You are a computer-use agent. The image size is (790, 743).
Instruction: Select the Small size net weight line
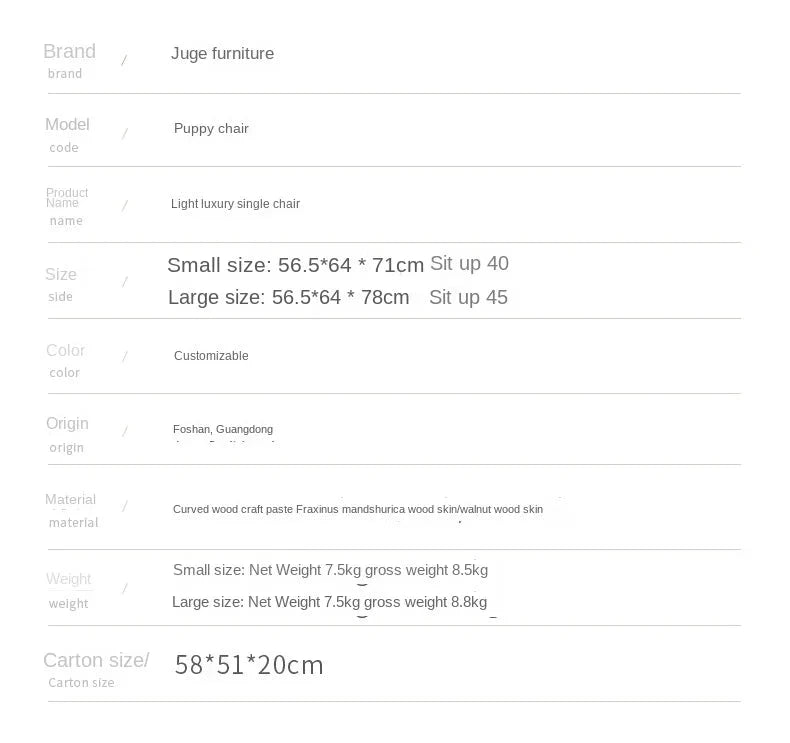tap(331, 570)
